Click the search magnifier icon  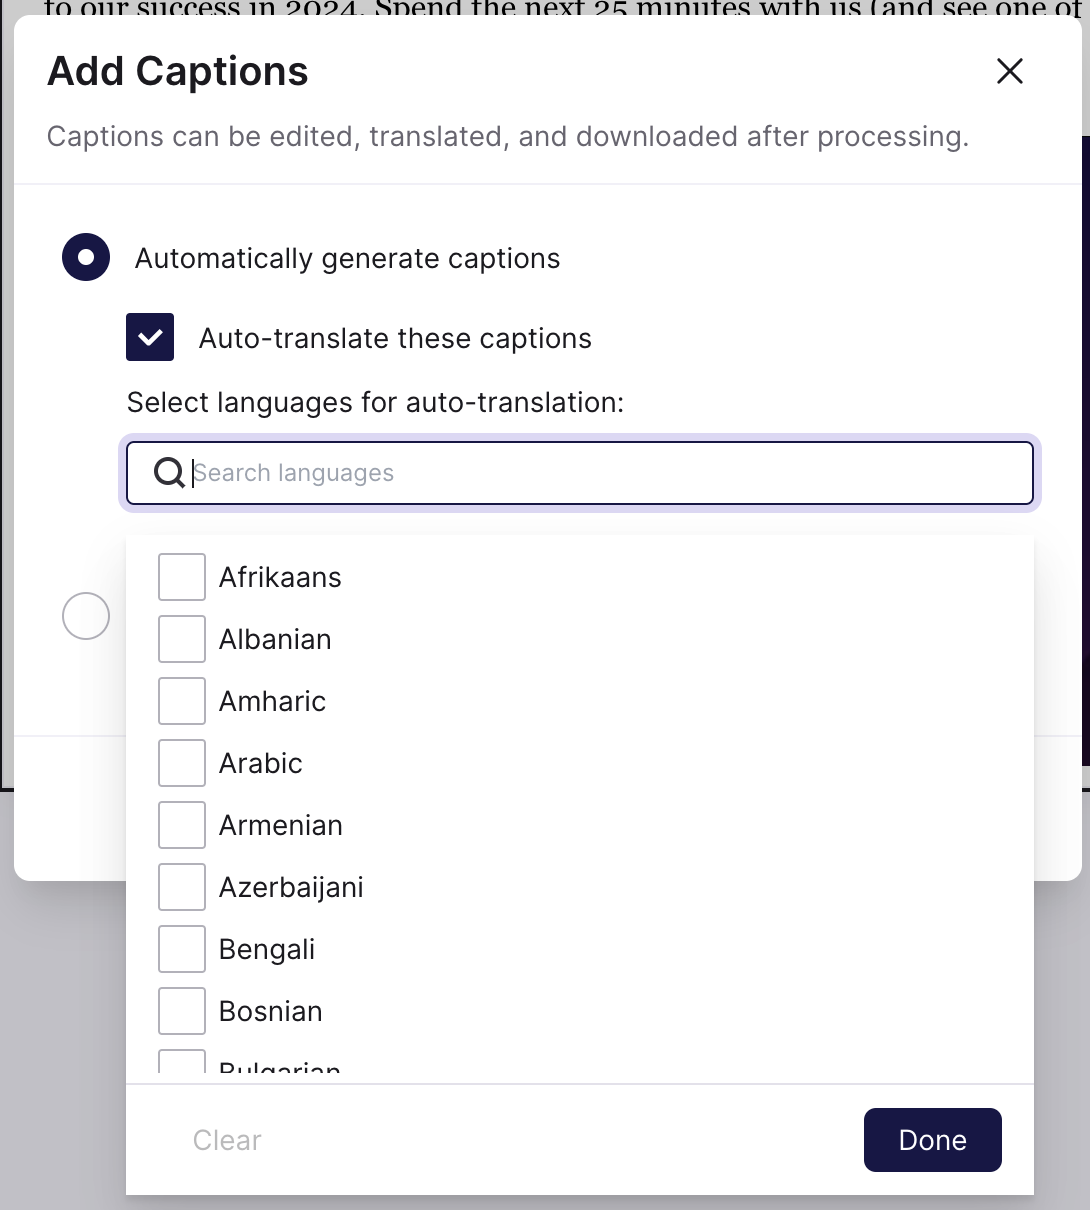[169, 472]
